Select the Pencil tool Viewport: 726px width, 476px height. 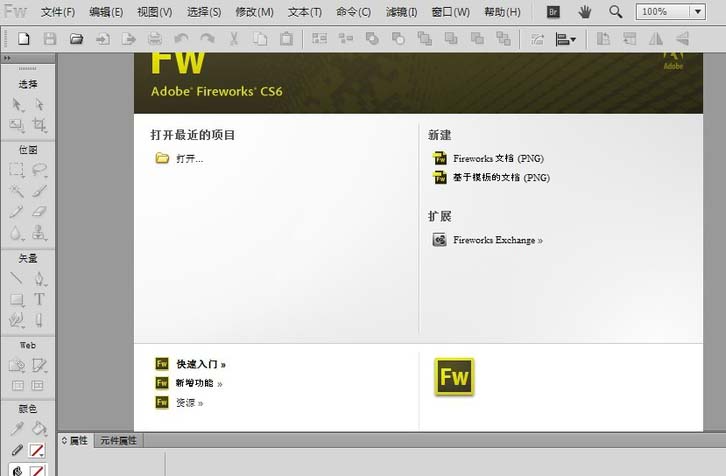(16, 212)
